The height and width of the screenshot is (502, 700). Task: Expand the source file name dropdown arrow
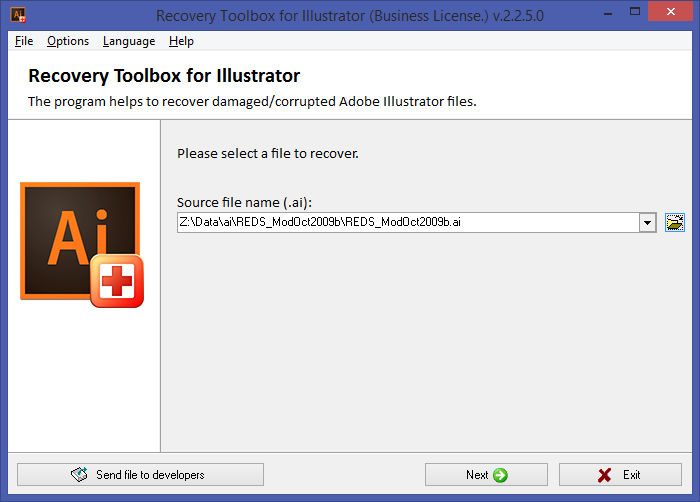(x=647, y=222)
